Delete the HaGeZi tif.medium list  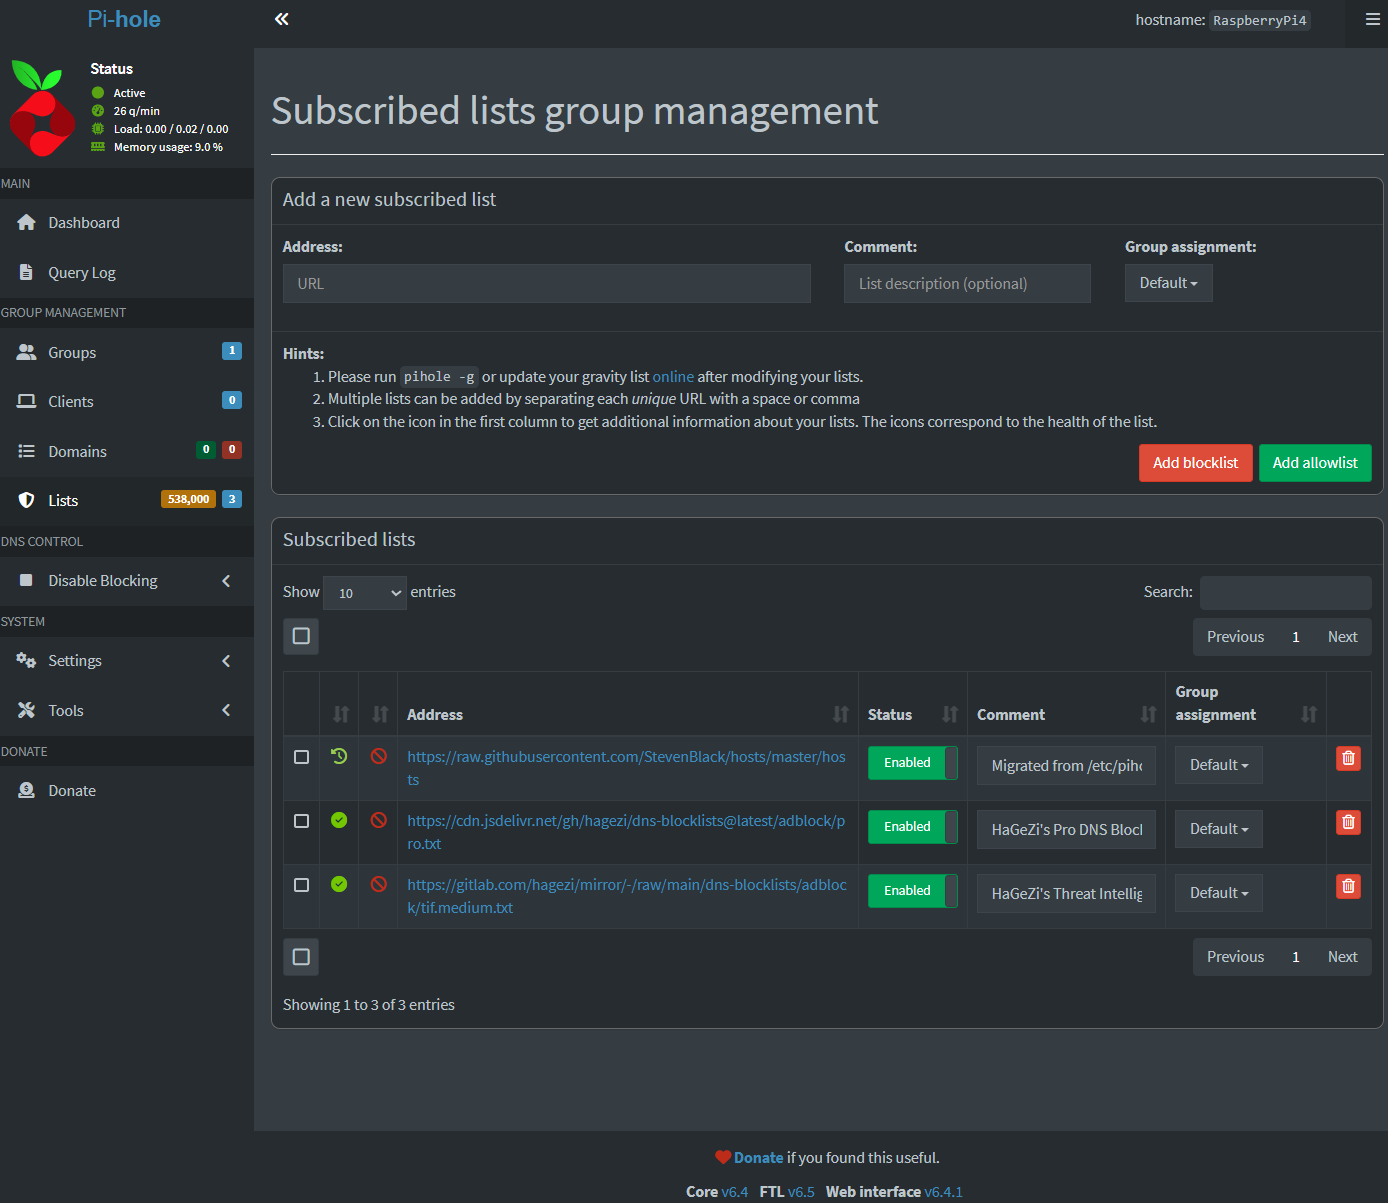pos(1348,886)
